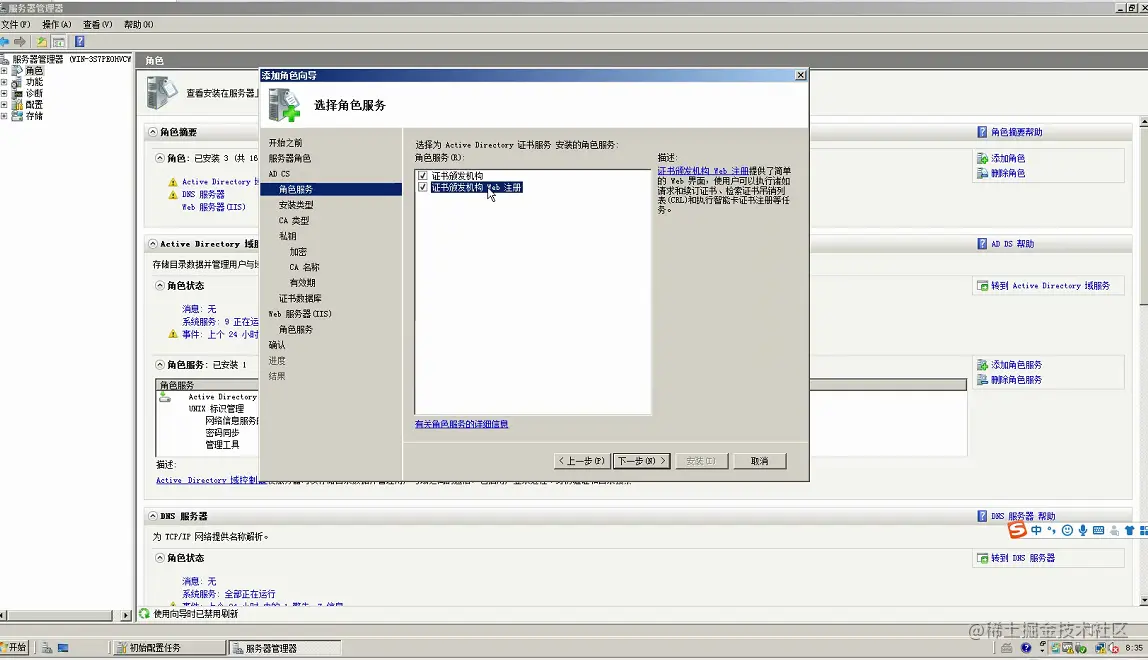This screenshot has width=1148, height=660.
Task: Click the Up one level folder icon
Action: pos(42,42)
